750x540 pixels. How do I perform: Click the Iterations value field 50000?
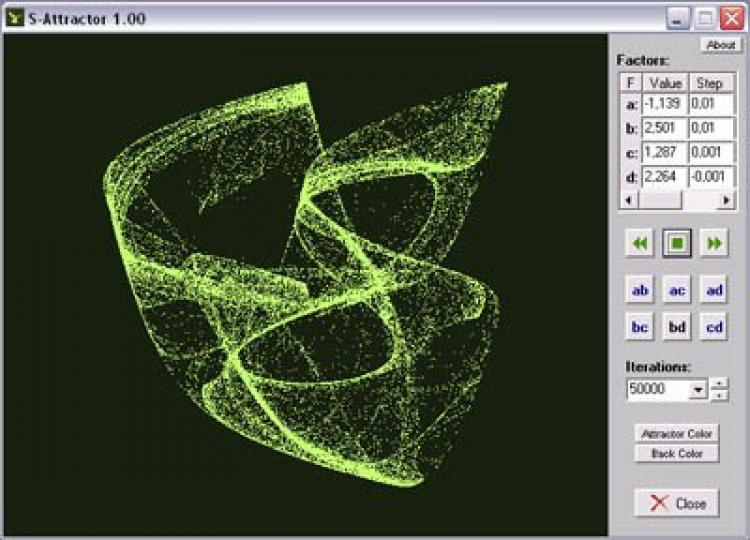tap(659, 390)
